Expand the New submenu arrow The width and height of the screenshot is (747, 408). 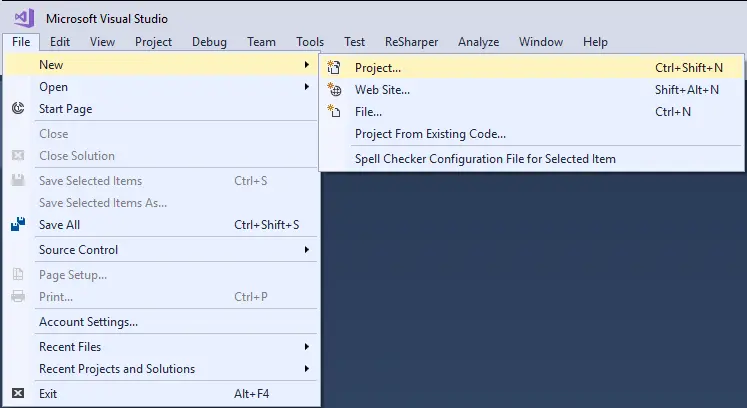(x=307, y=64)
